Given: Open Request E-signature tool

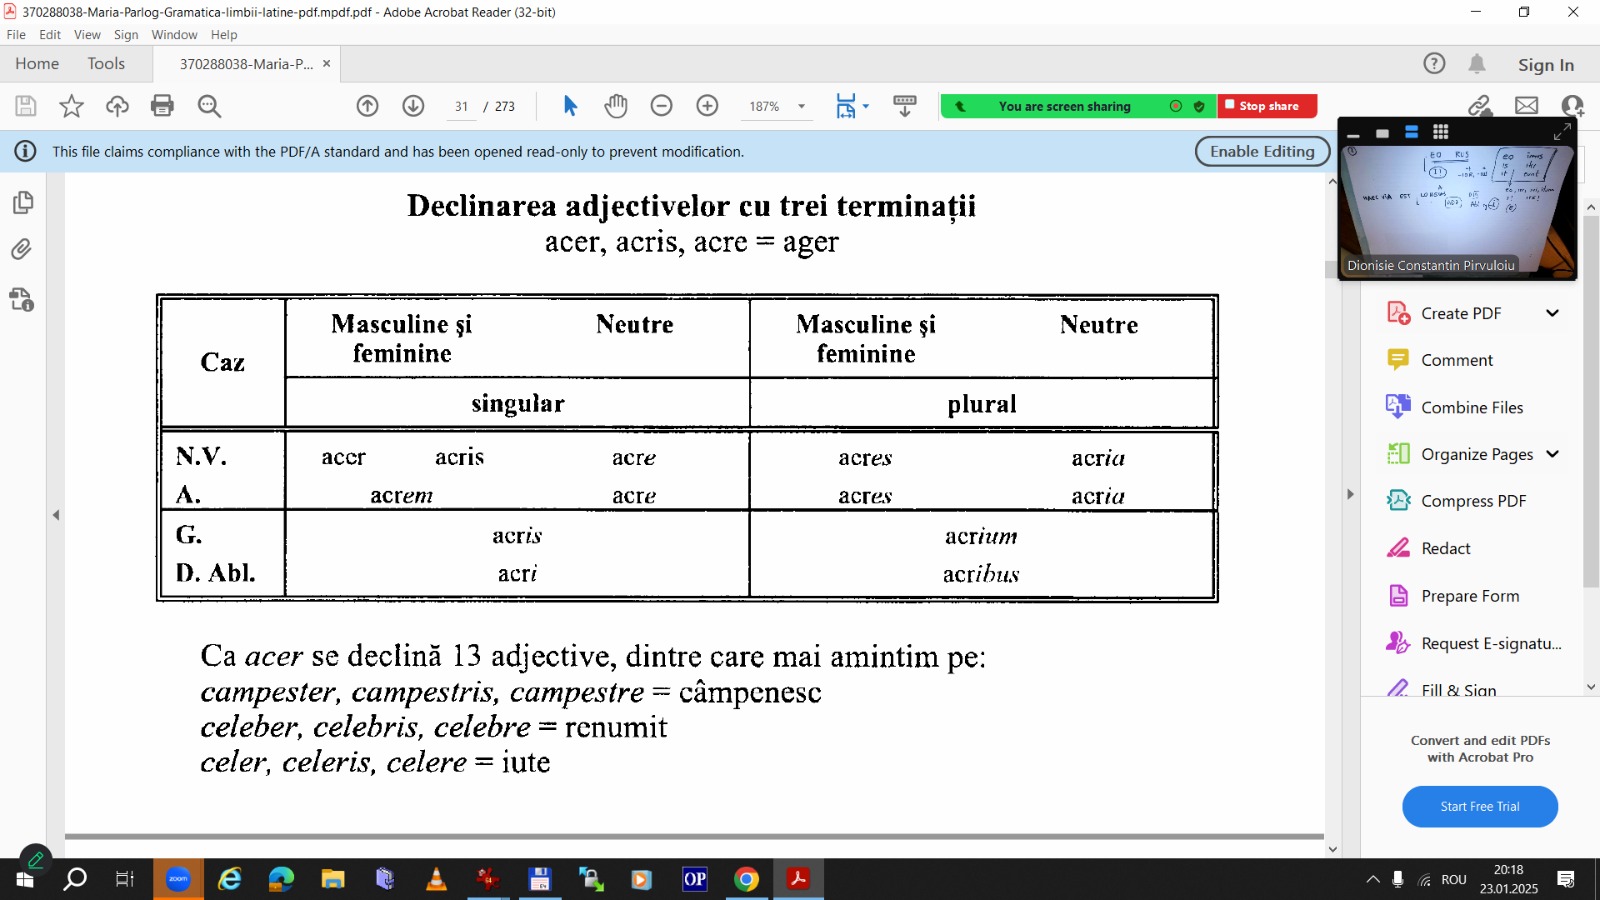Looking at the screenshot, I should 1474,643.
